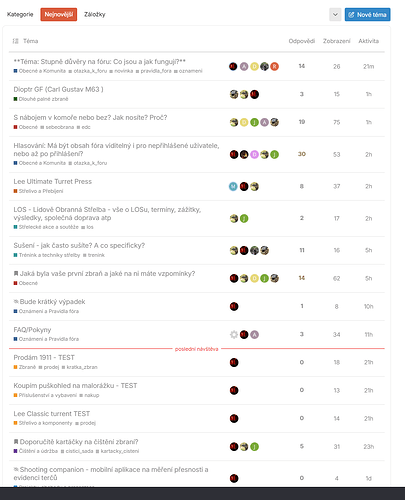
Task: Click the blue M avatar in Lee Ultimate Turret Press row
Action: coord(233,186)
